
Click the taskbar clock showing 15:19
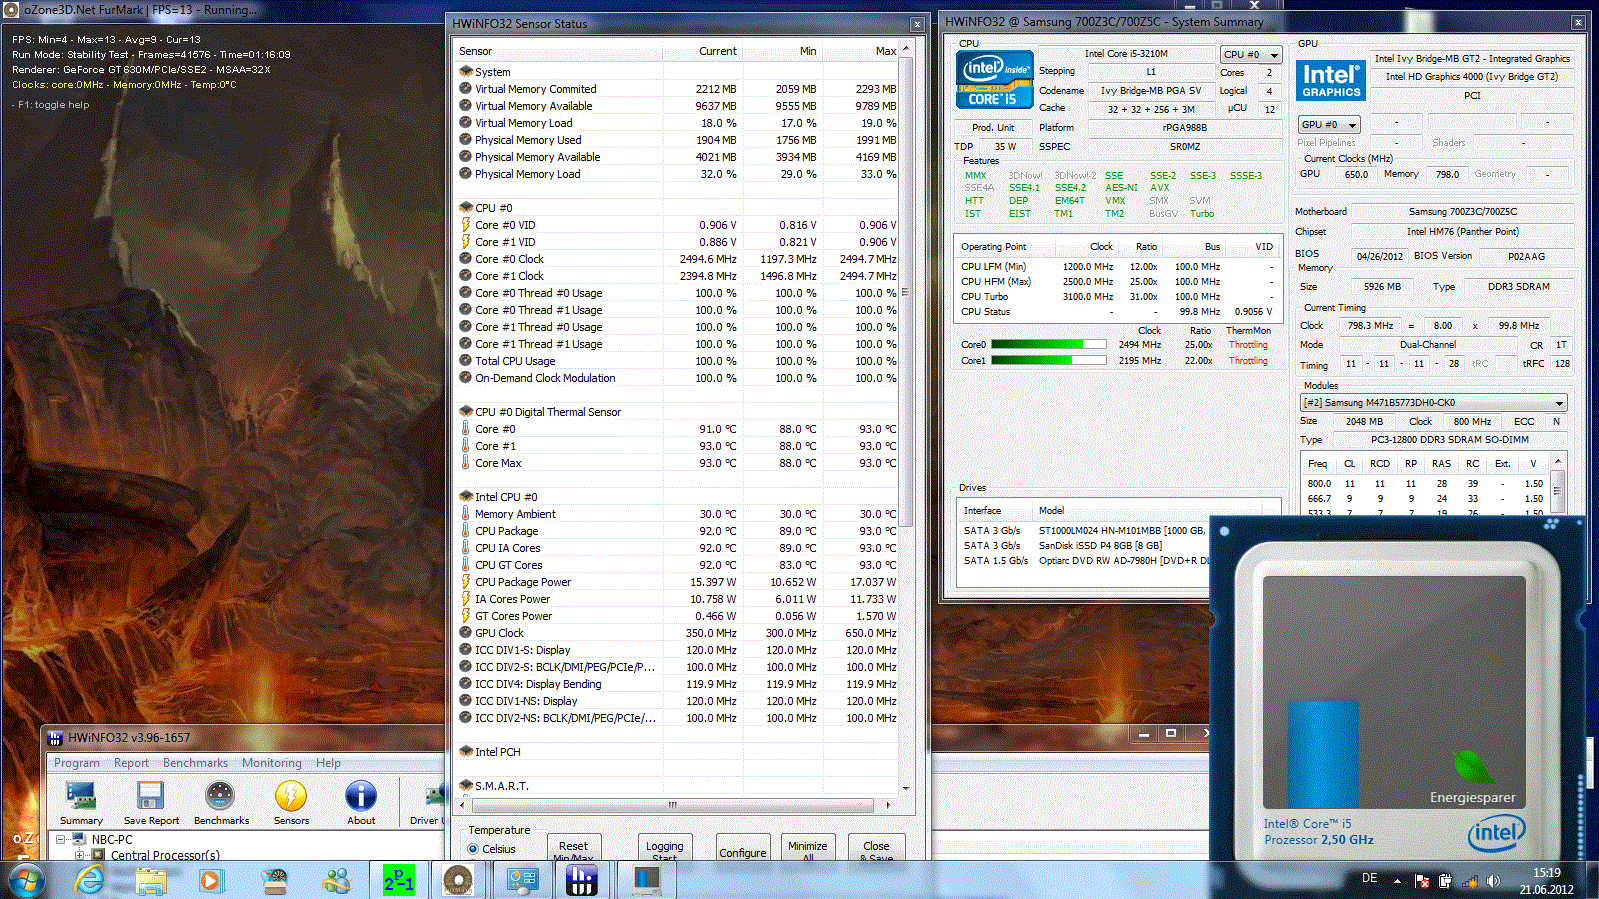click(1546, 881)
